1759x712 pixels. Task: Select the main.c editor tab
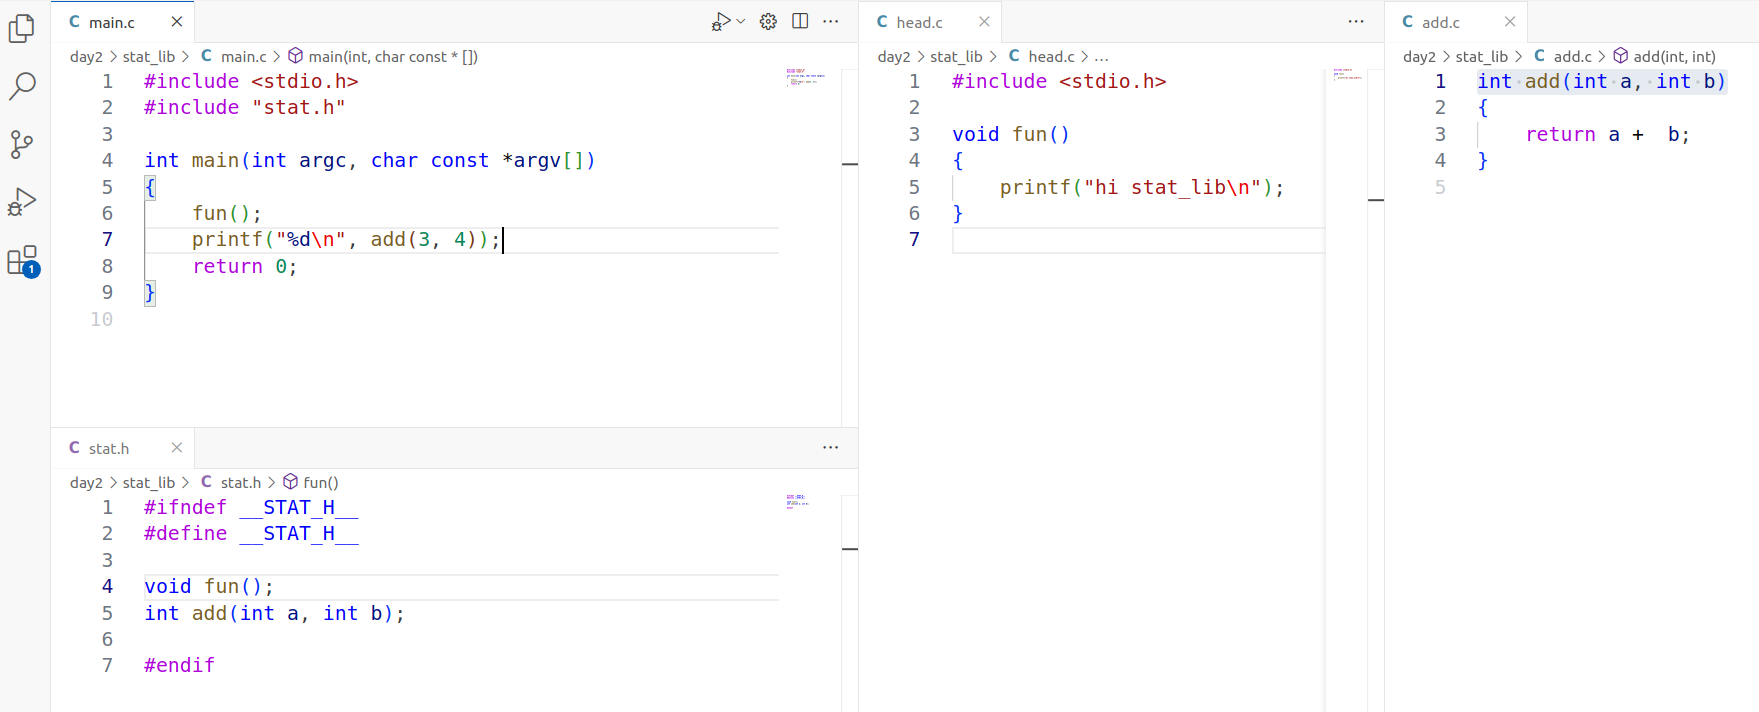tap(123, 22)
